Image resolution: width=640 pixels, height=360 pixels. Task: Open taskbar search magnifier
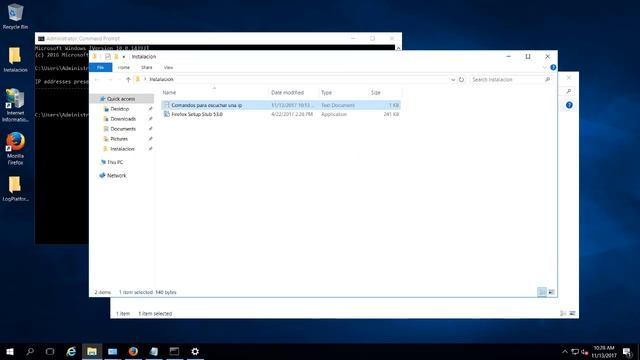[30, 351]
